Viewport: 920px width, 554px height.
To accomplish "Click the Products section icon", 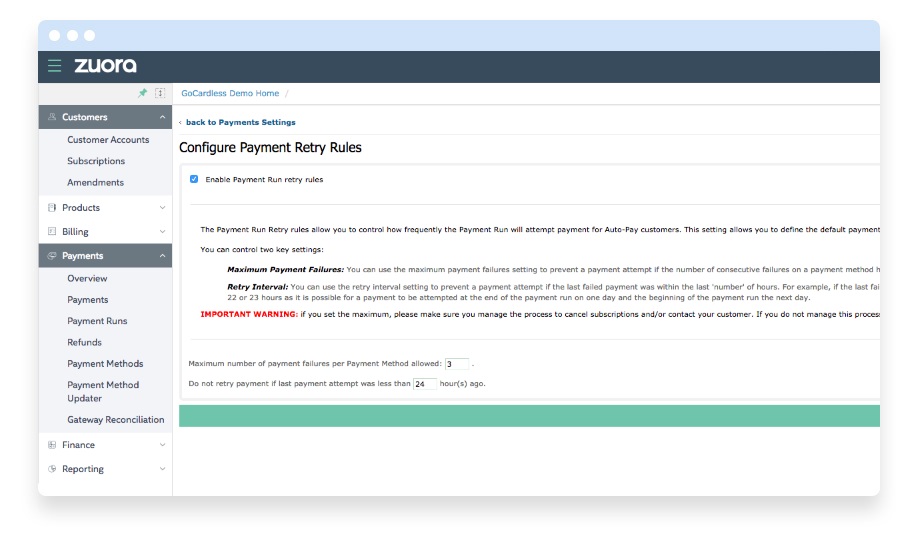I will (x=52, y=208).
